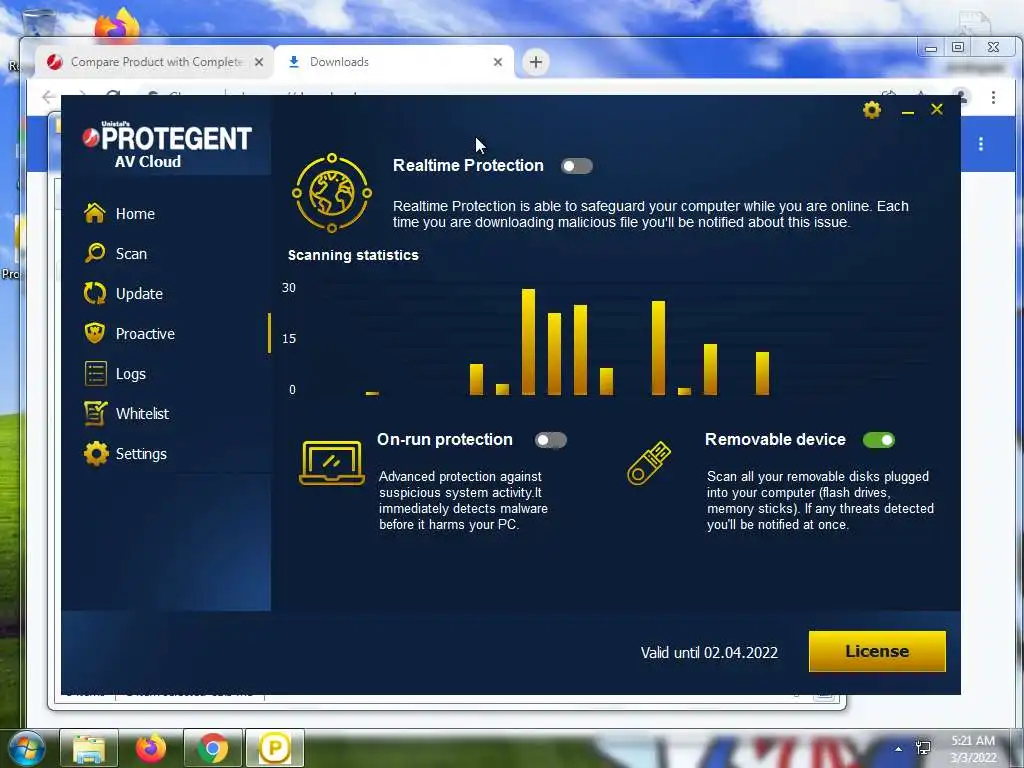
Task: Click the Chrome back arrow
Action: click(x=49, y=97)
